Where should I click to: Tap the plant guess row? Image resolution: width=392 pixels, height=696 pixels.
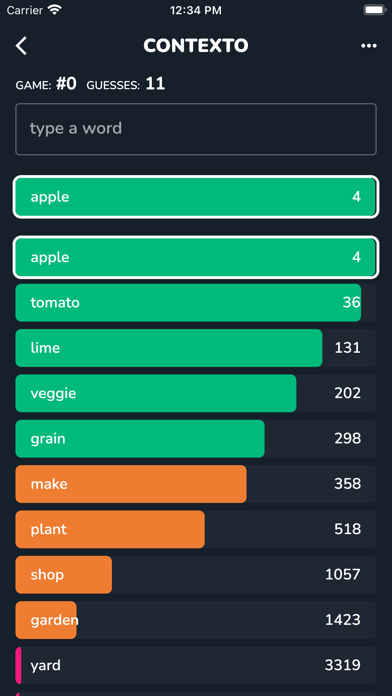coord(196,529)
